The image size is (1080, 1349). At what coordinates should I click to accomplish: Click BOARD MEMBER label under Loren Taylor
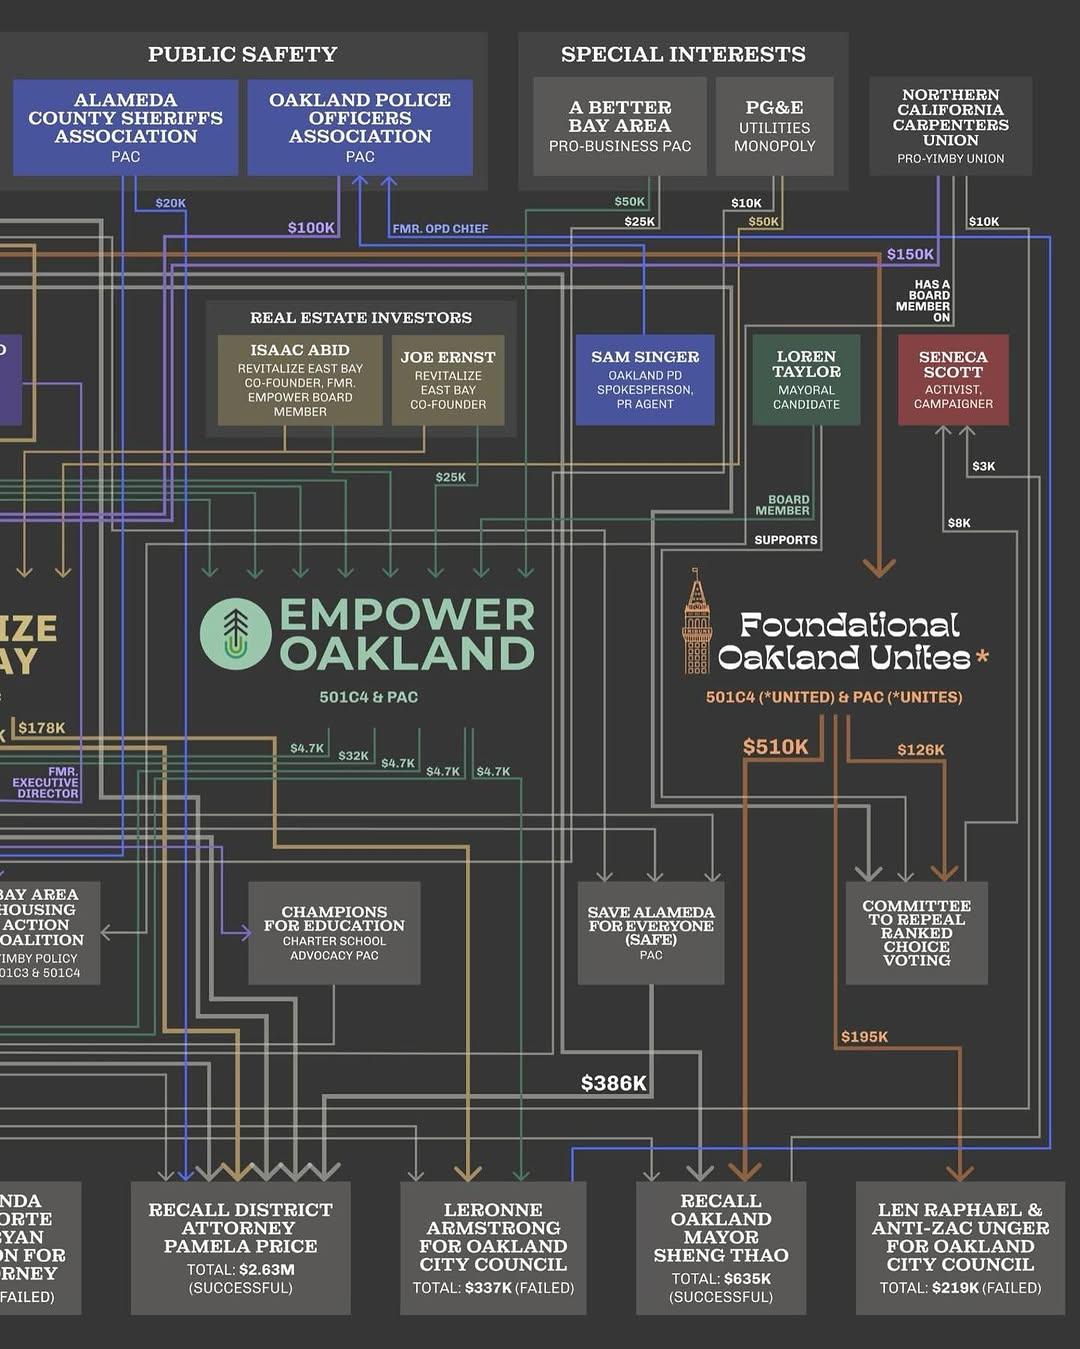(x=783, y=505)
